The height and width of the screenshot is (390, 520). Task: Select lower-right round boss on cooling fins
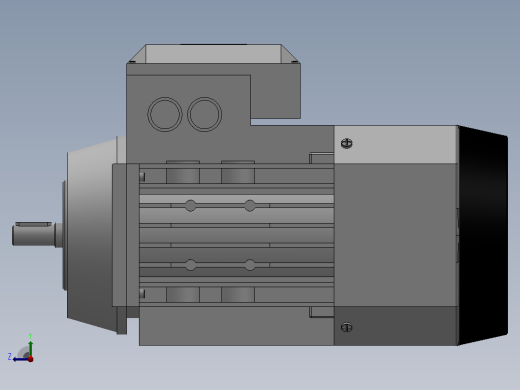click(x=250, y=265)
